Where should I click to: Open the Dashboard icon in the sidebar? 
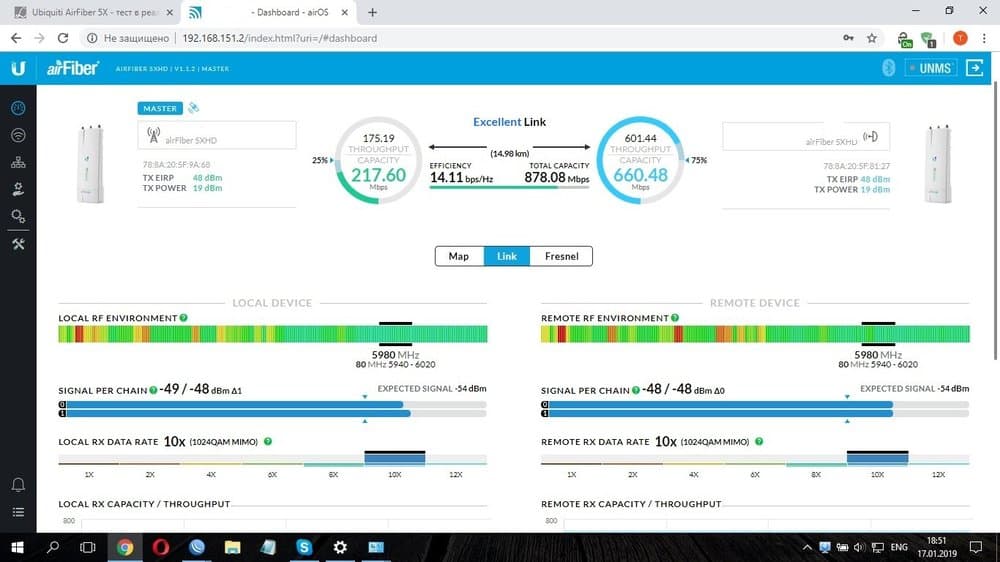point(18,108)
